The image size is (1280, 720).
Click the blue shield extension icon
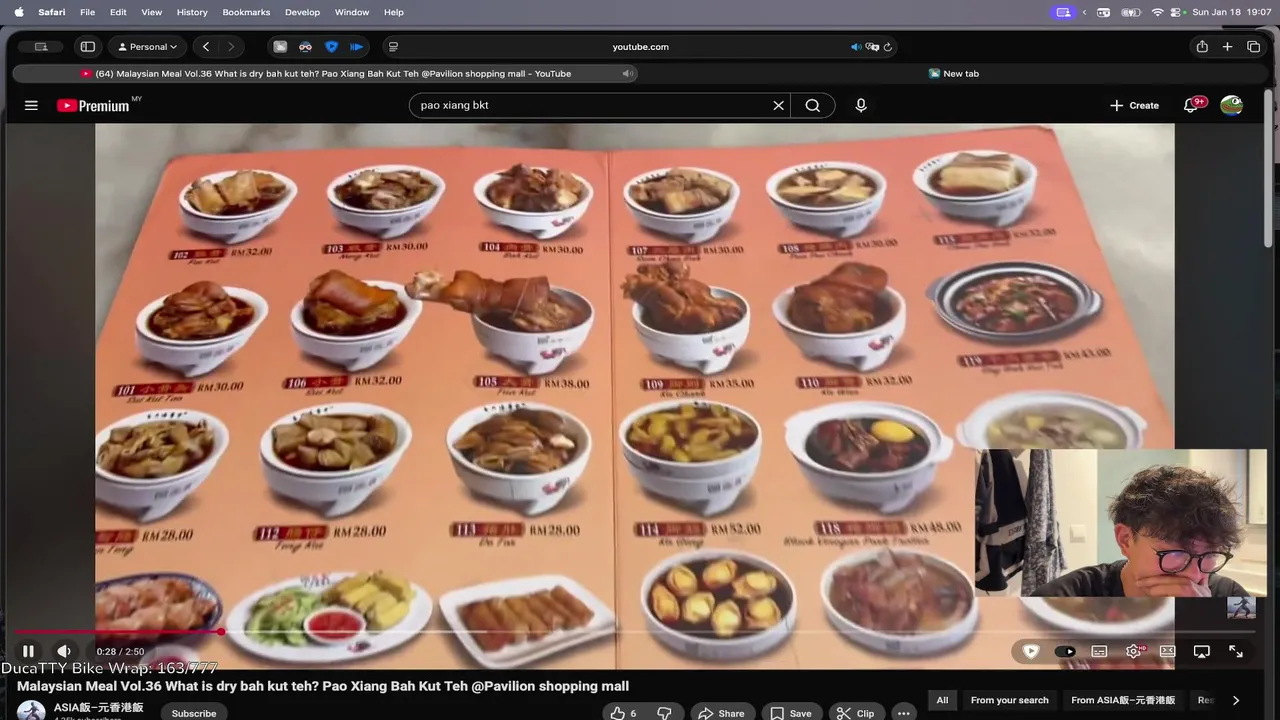coord(331,47)
